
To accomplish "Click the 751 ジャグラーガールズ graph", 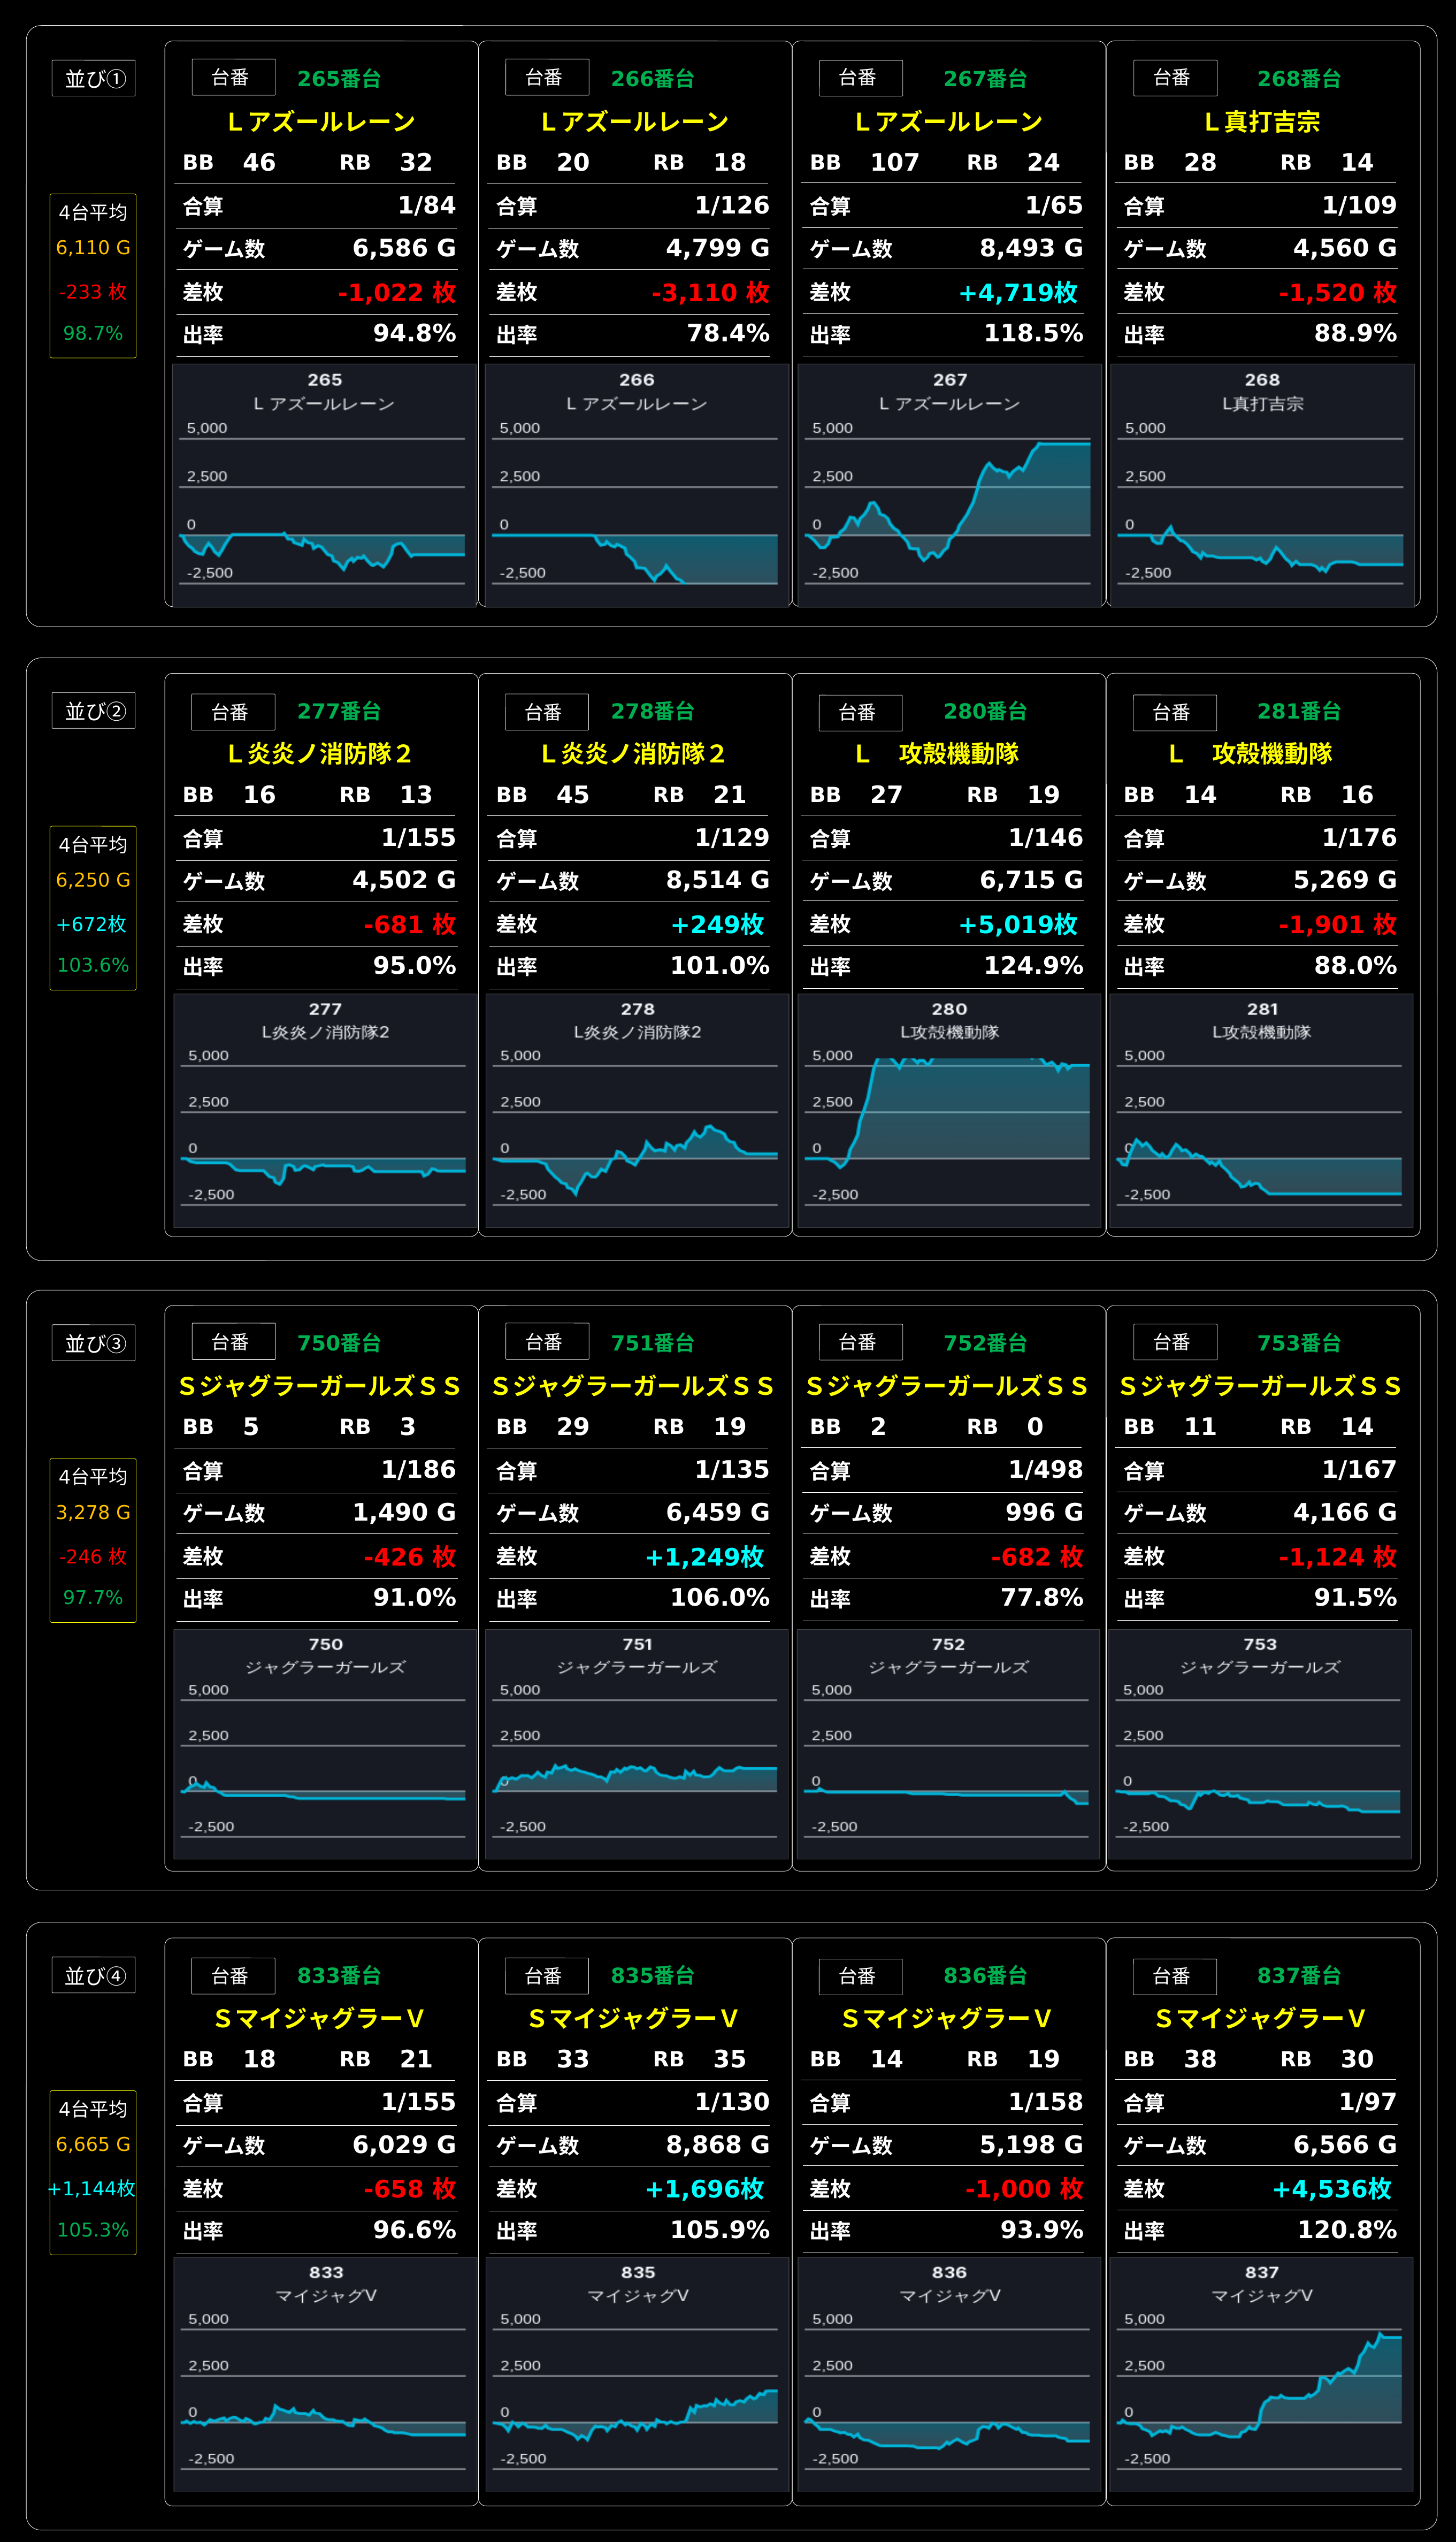I will click(x=637, y=1745).
